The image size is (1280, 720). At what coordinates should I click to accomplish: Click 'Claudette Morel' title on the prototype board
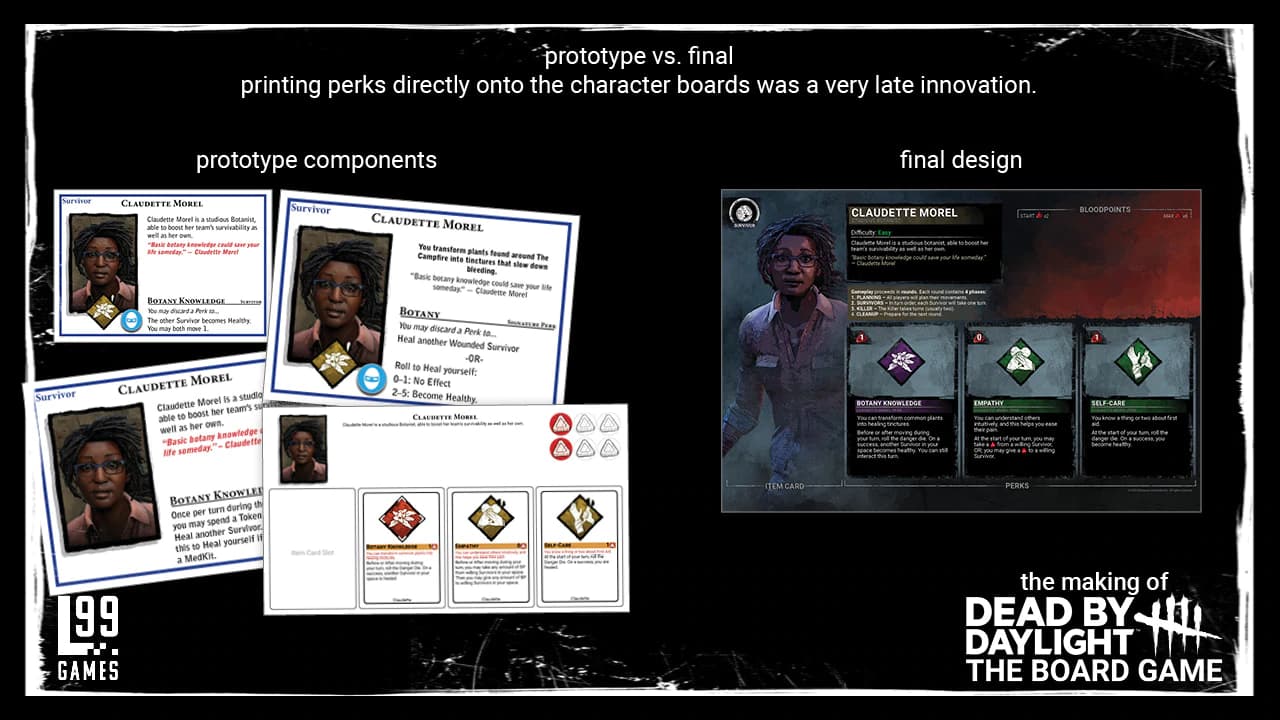click(445, 416)
